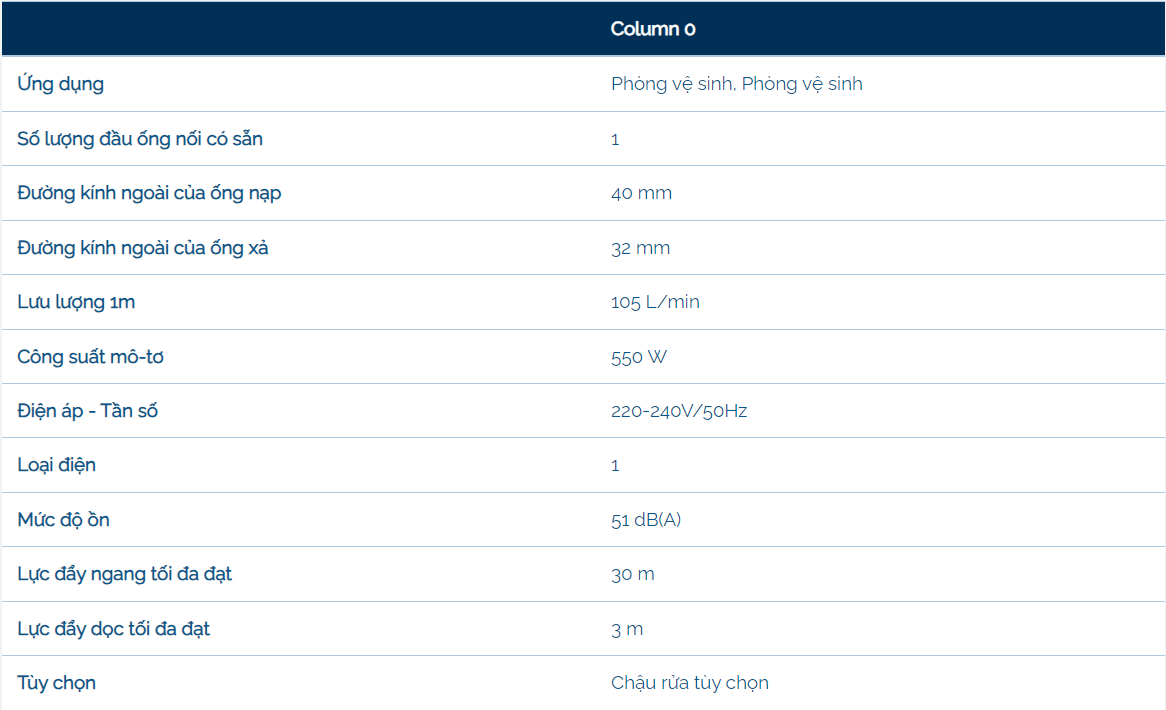Select the Chậu rửa tùy chọn value
Image resolution: width=1166 pixels, height=710 pixels.
pos(690,683)
